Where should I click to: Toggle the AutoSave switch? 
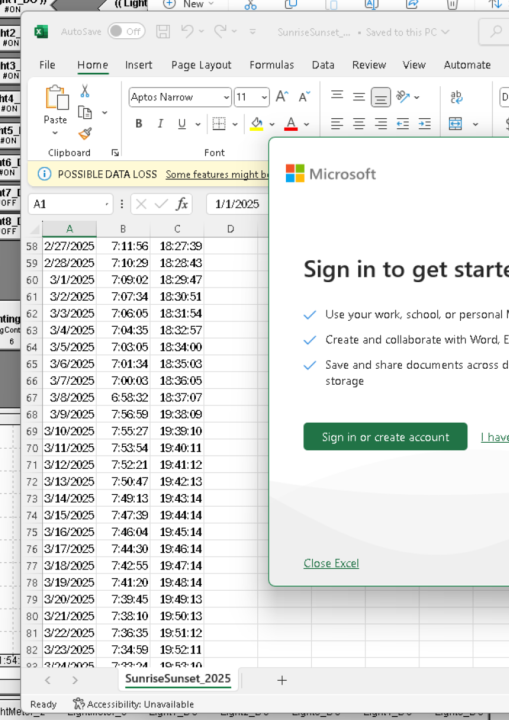coord(126,31)
